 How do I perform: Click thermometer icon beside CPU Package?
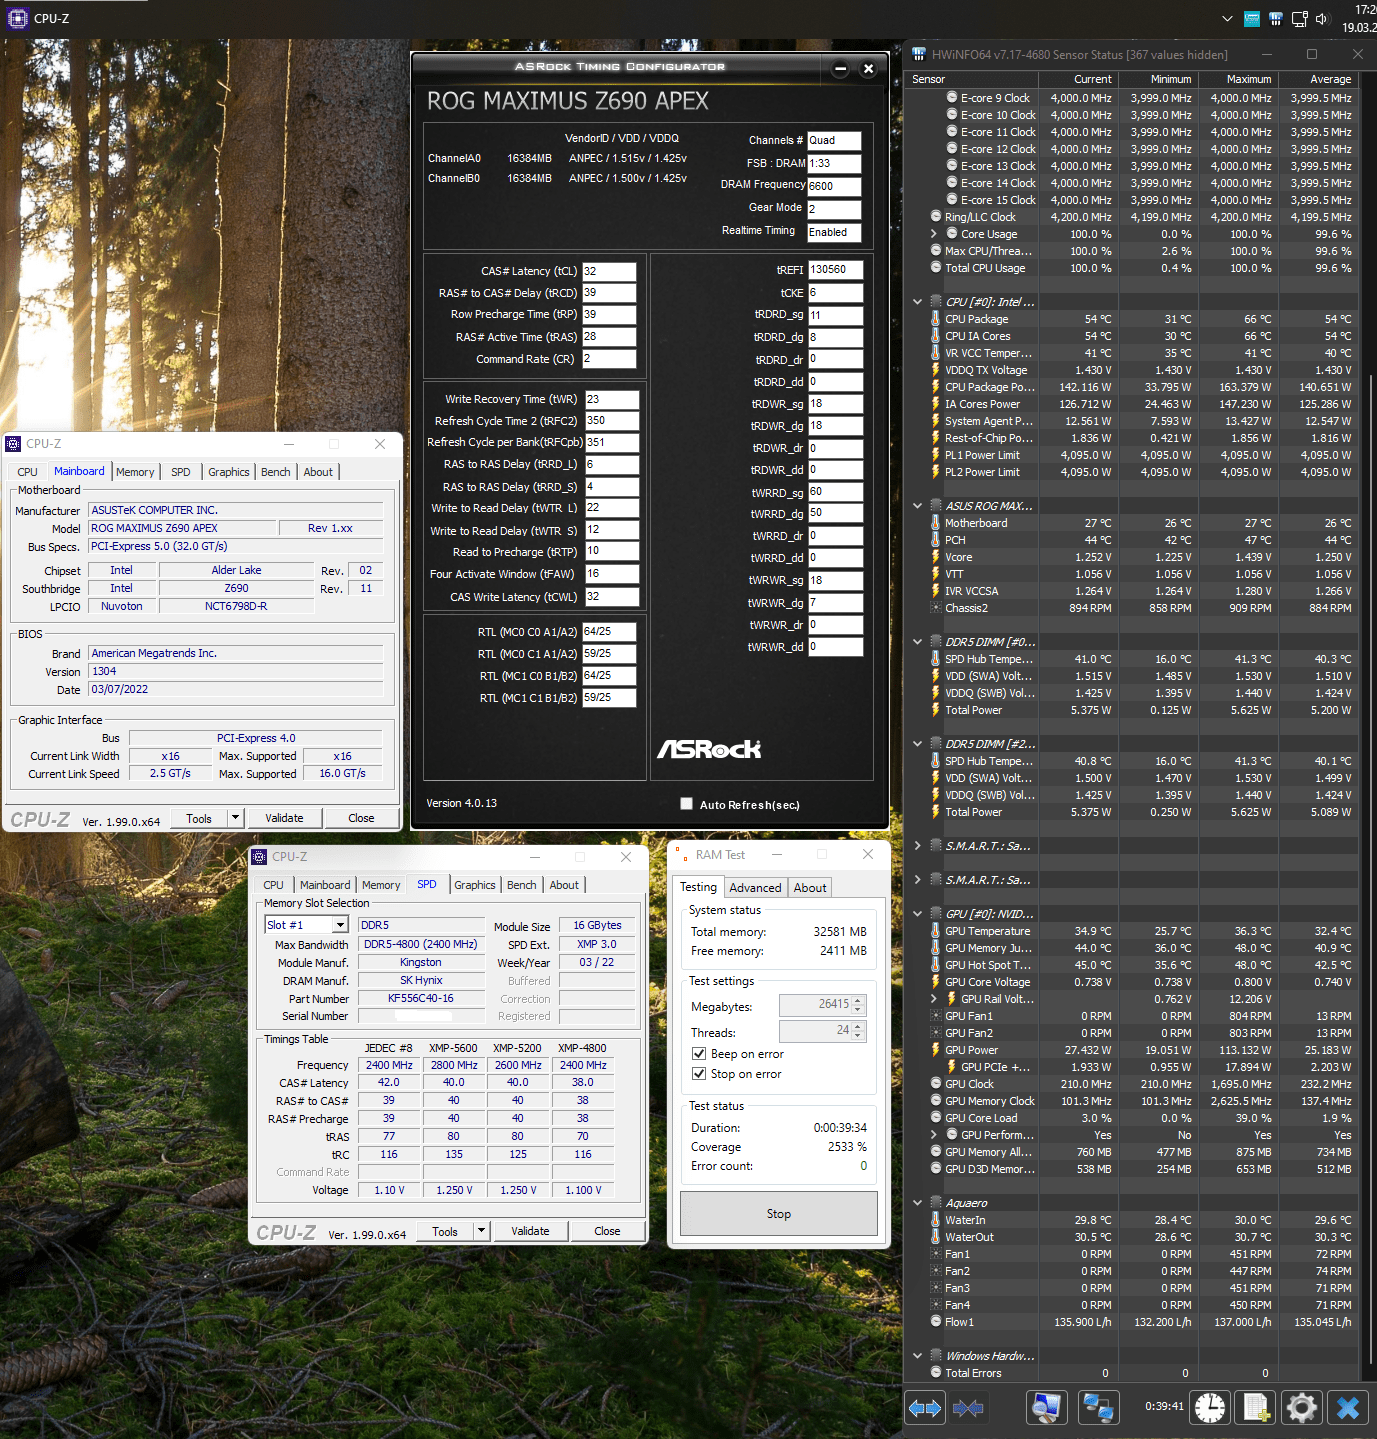(x=936, y=319)
